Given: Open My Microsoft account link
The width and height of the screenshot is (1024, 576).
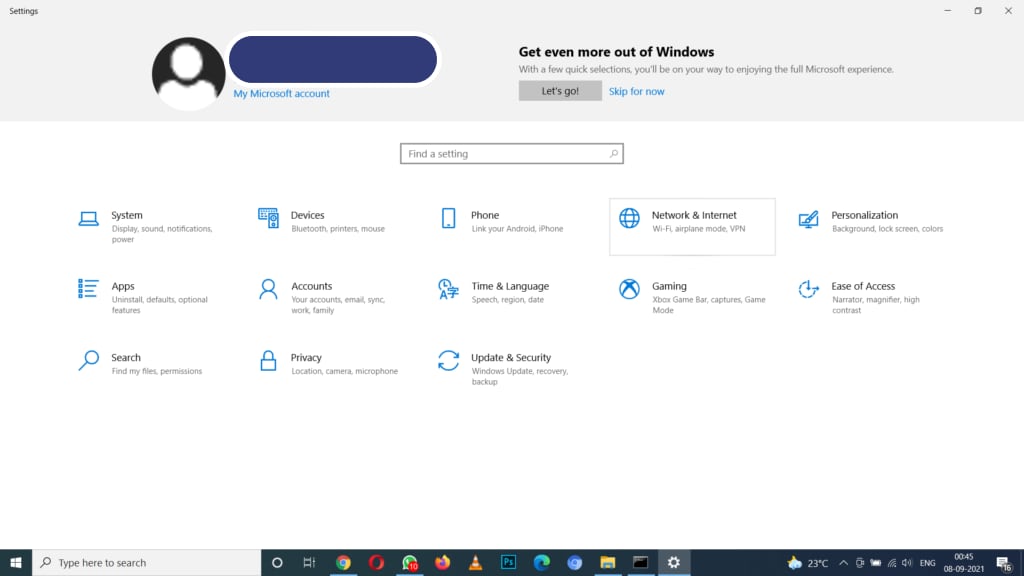Looking at the screenshot, I should (x=281, y=93).
